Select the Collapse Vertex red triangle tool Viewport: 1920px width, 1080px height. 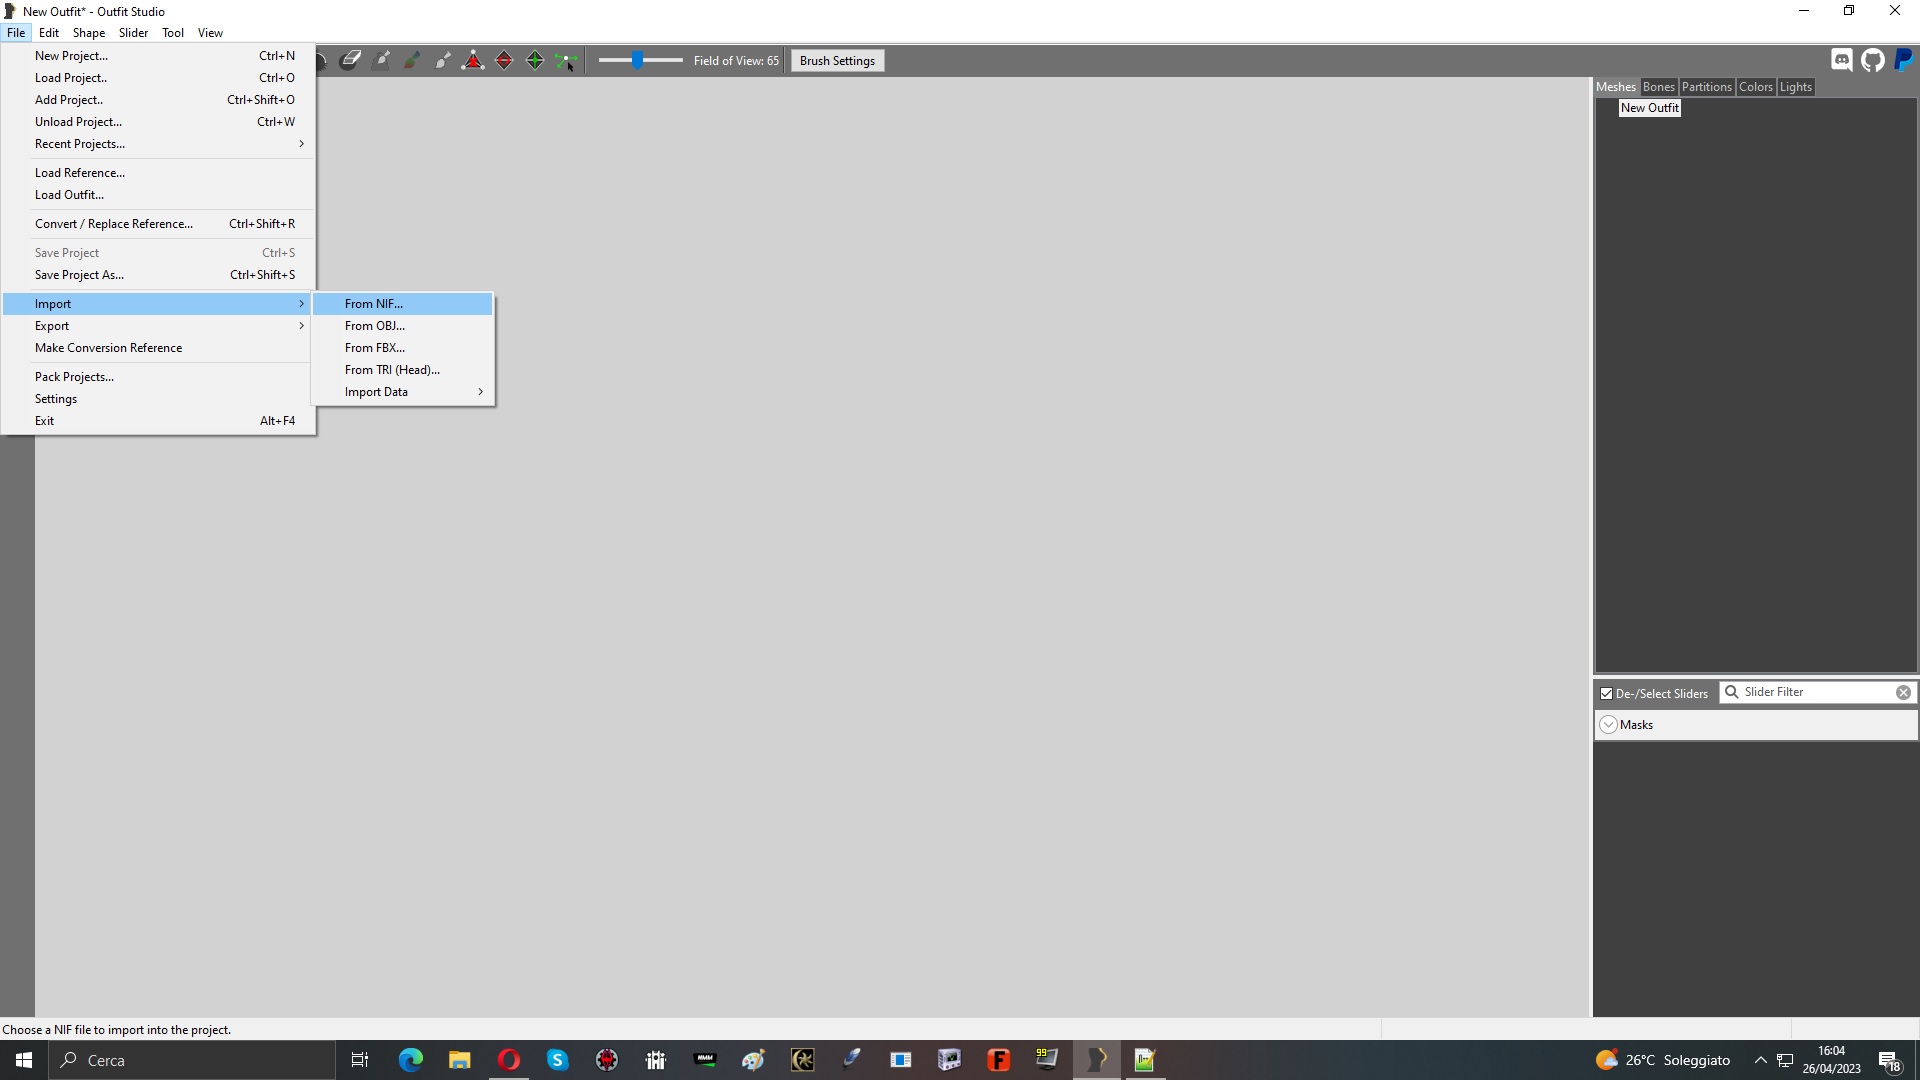point(473,61)
